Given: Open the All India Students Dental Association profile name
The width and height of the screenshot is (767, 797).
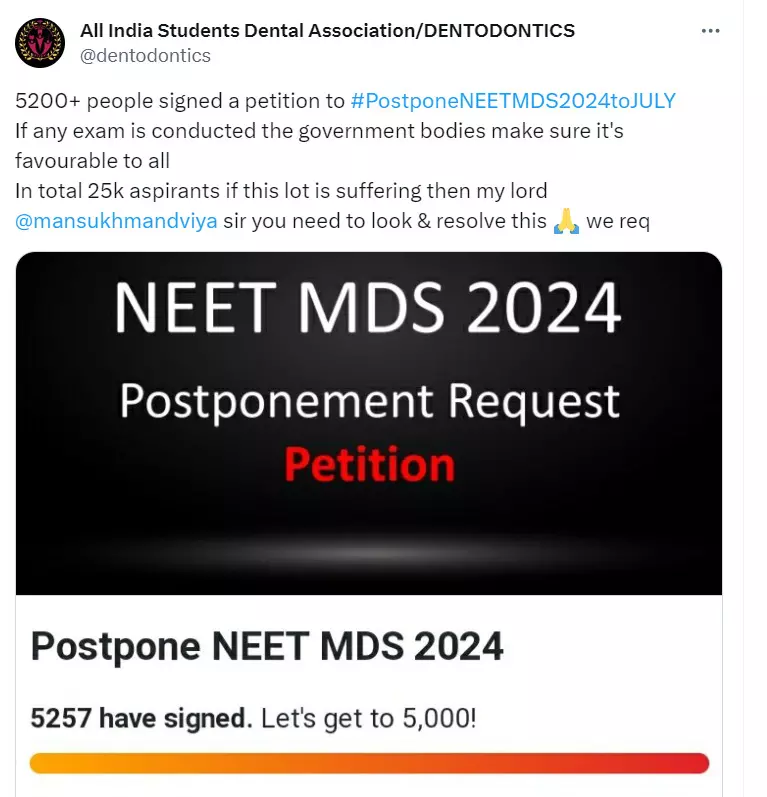Looking at the screenshot, I should (x=327, y=30).
